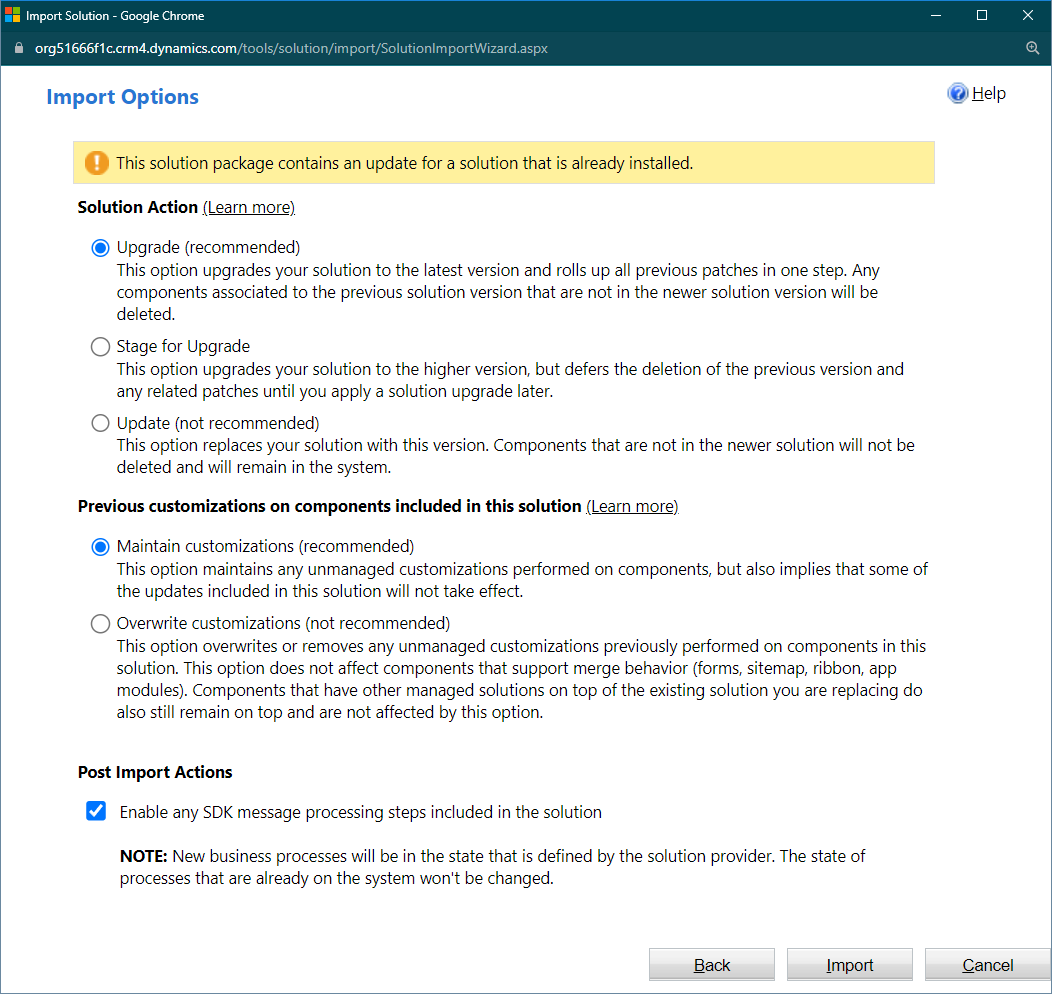
Task: Maximize the Import Solution window
Action: (982, 15)
